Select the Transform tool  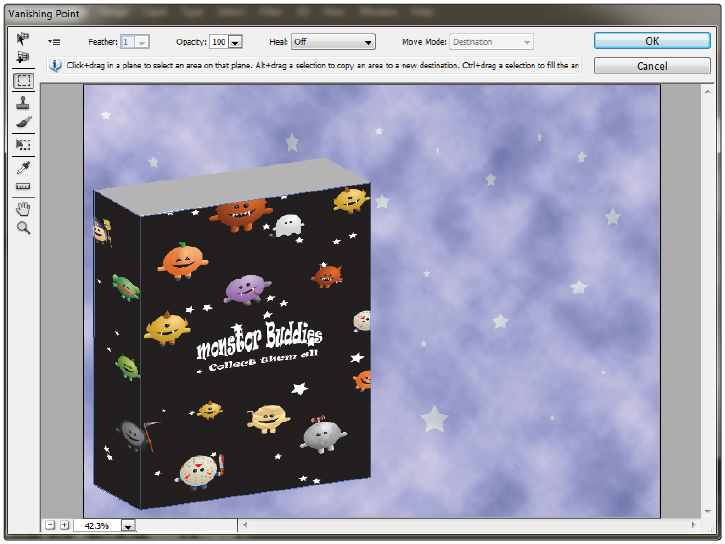pyautogui.click(x=23, y=145)
